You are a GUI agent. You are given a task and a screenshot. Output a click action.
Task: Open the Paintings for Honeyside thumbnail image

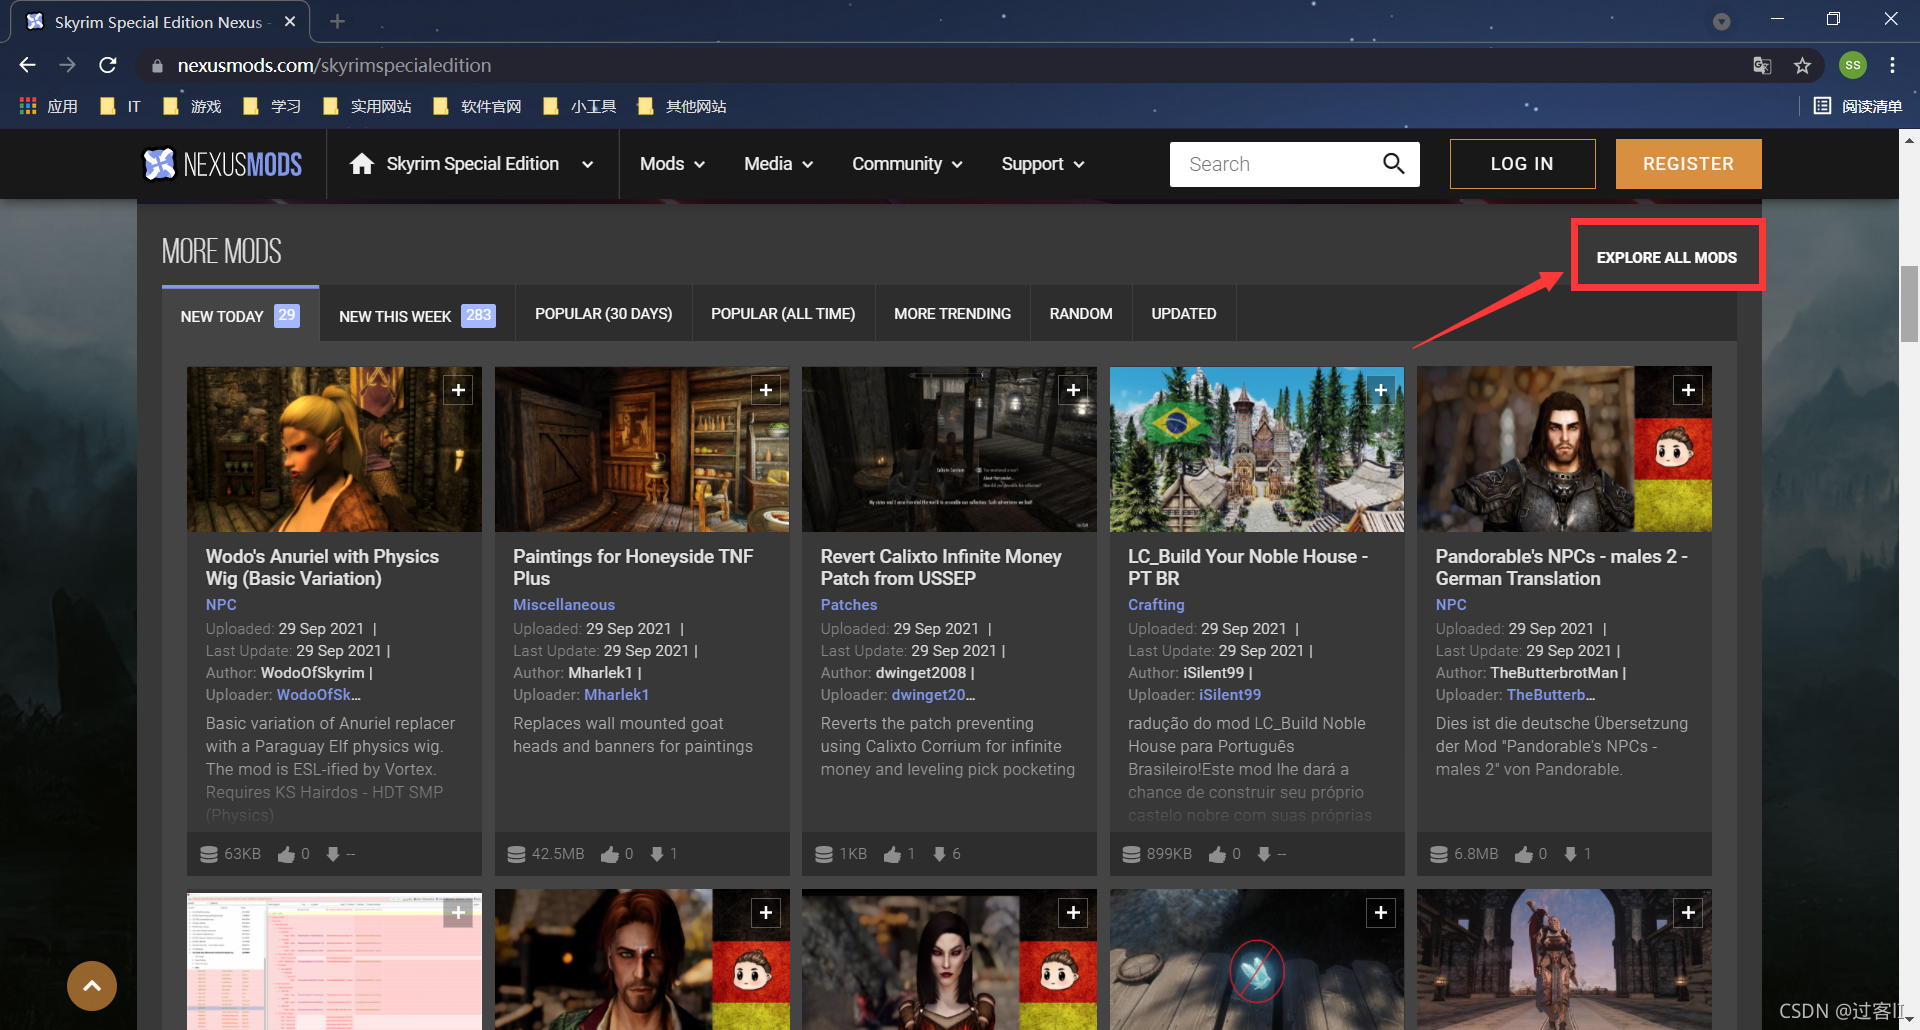coord(641,449)
